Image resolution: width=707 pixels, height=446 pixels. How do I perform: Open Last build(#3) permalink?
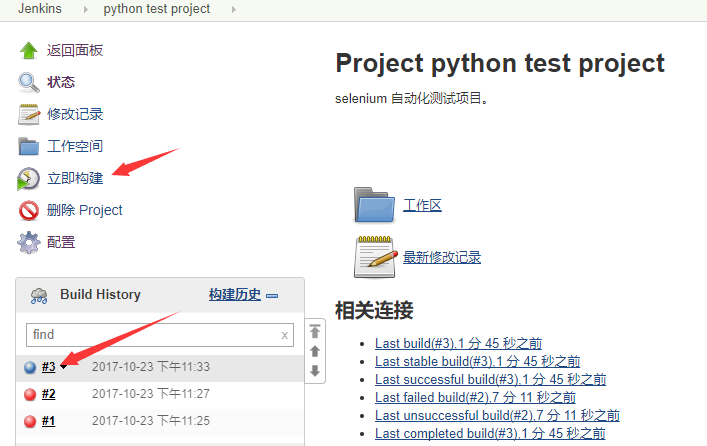pyautogui.click(x=459, y=343)
